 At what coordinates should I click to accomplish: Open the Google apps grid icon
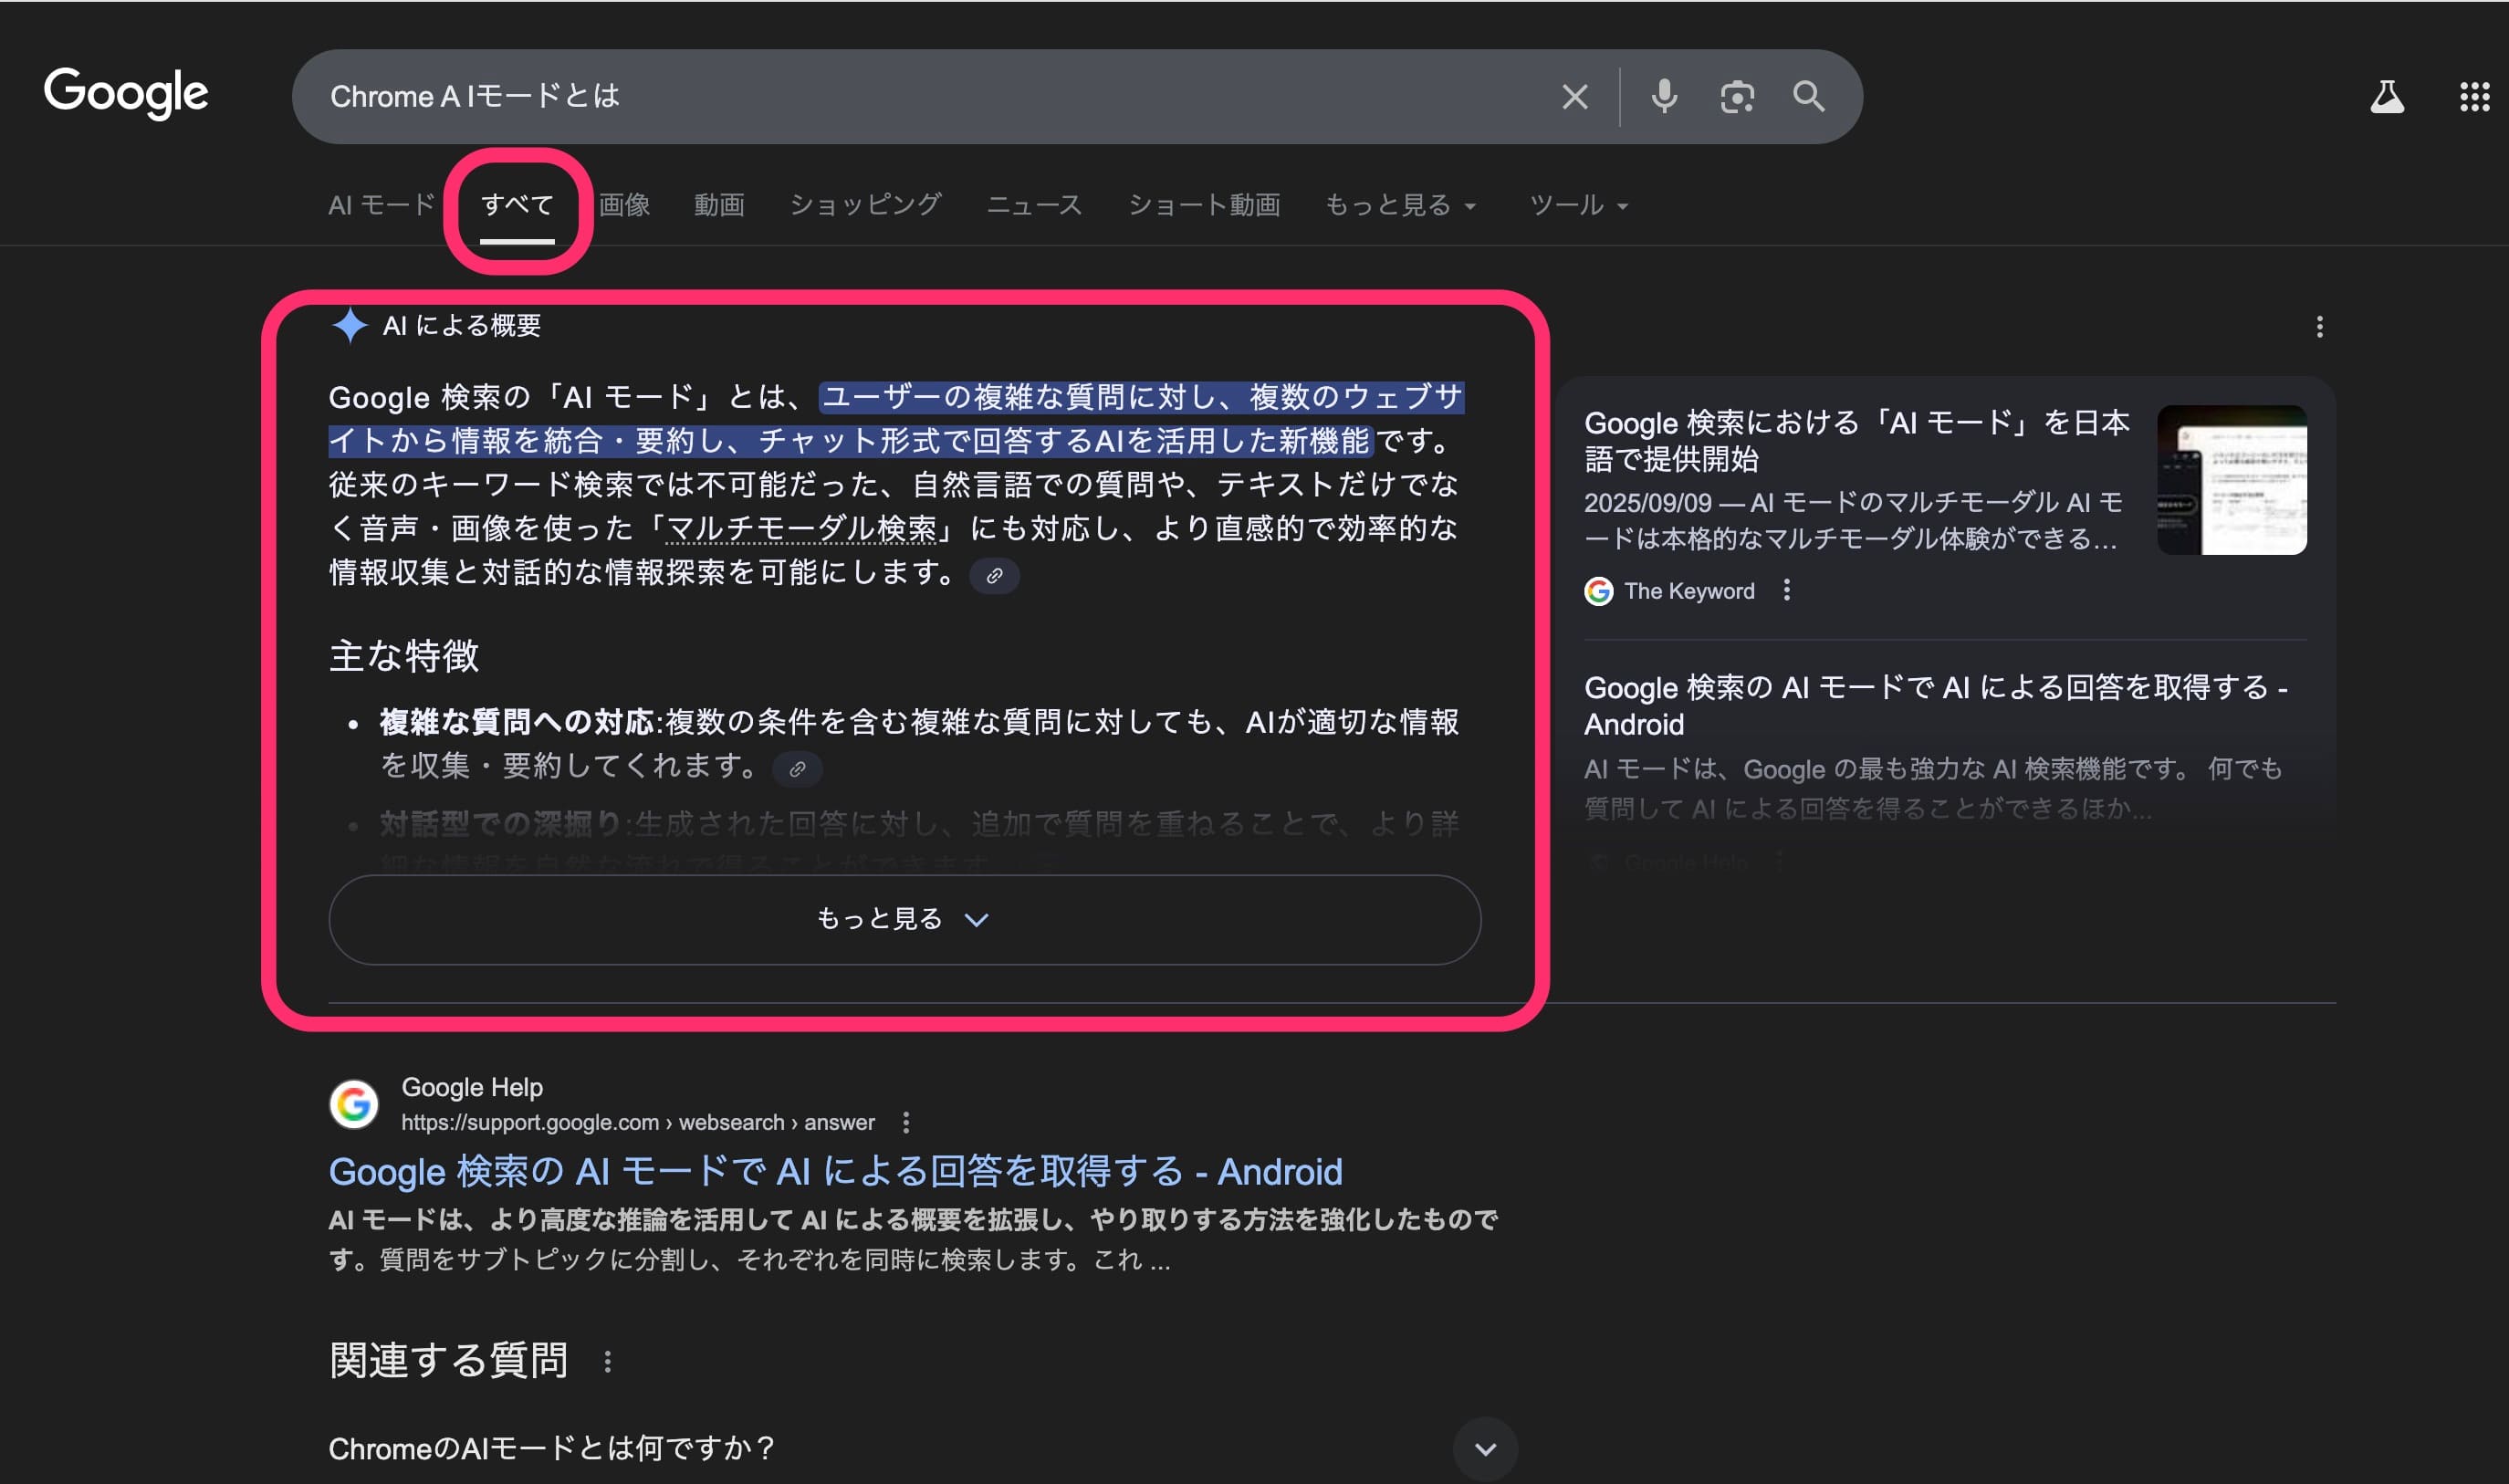[x=2474, y=97]
